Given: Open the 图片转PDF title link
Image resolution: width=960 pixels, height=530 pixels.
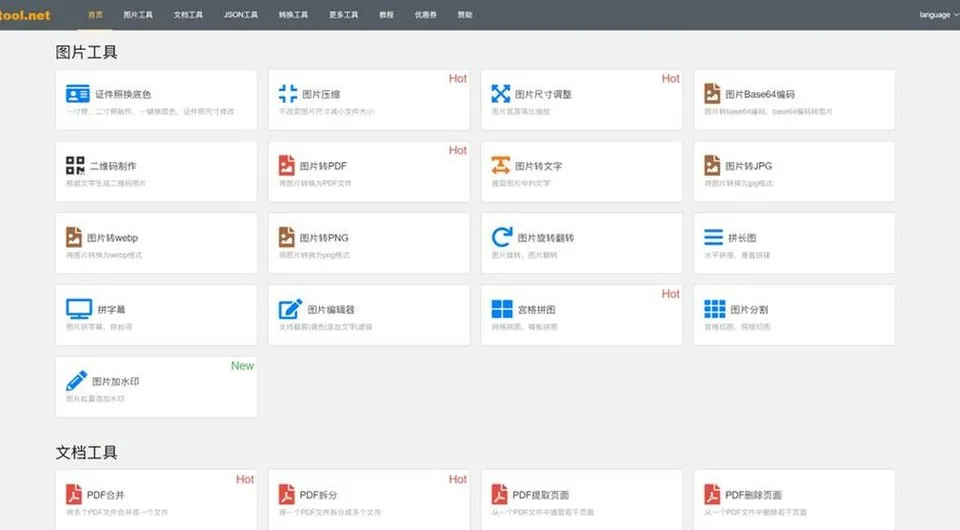Looking at the screenshot, I should 323,166.
